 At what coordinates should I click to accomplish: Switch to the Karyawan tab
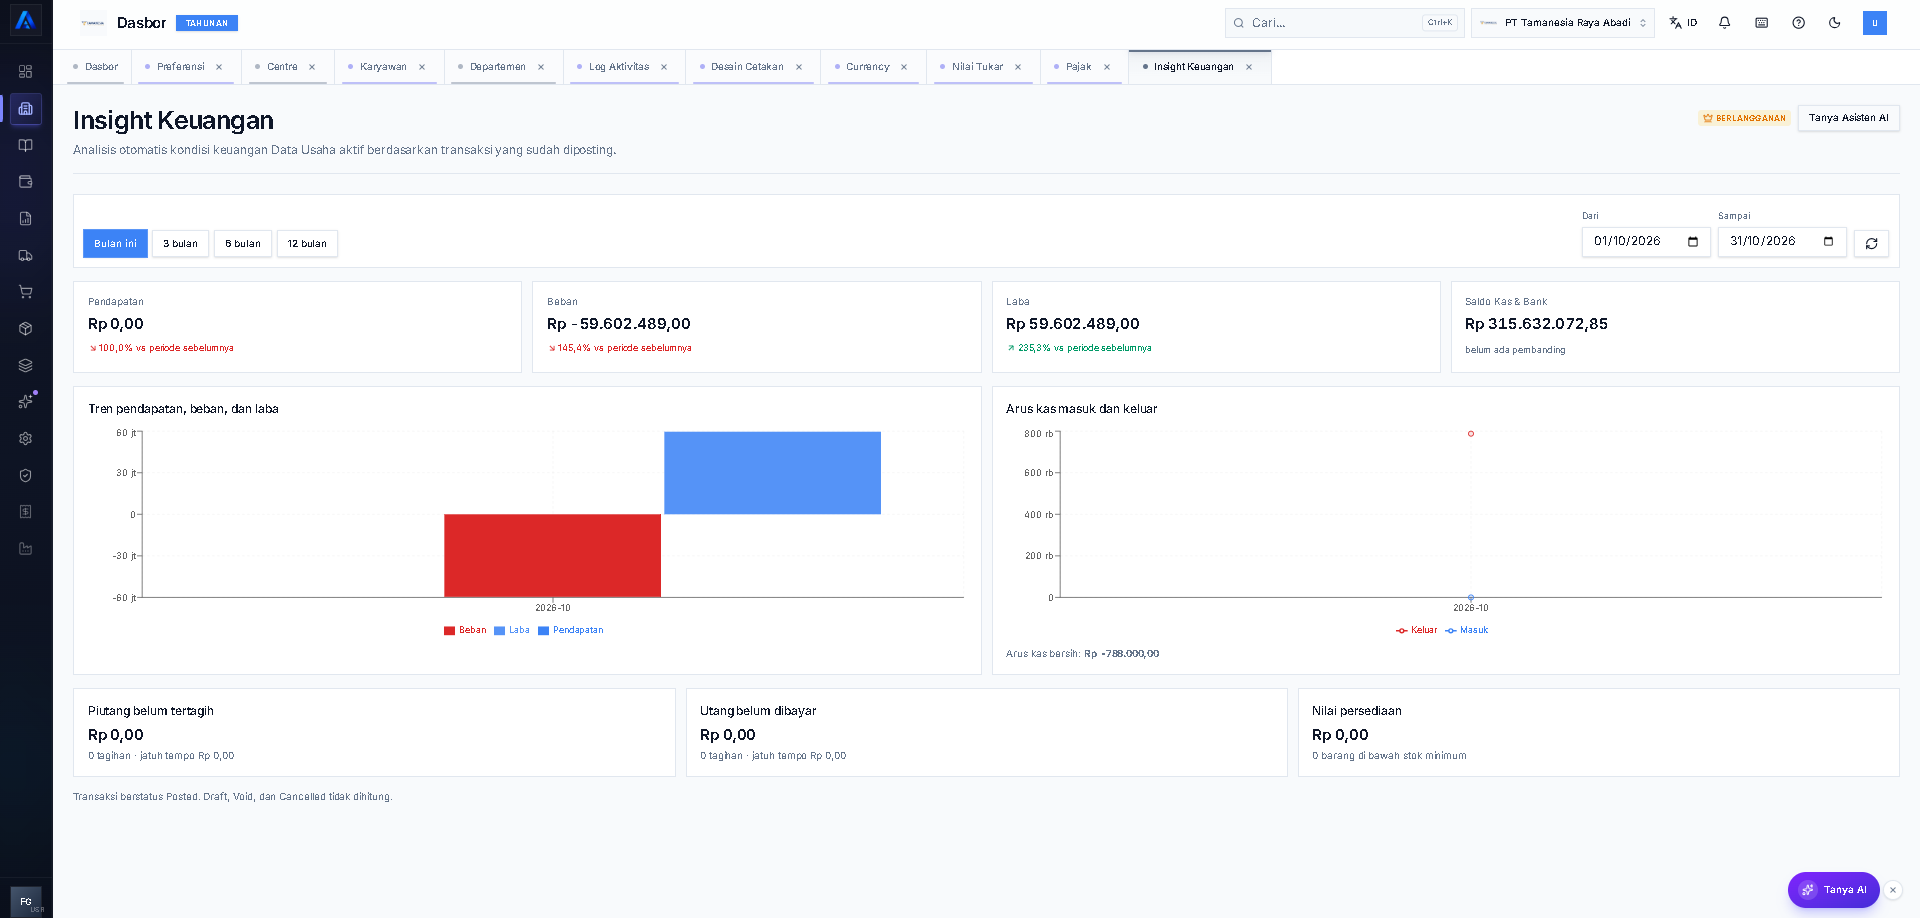(x=383, y=67)
